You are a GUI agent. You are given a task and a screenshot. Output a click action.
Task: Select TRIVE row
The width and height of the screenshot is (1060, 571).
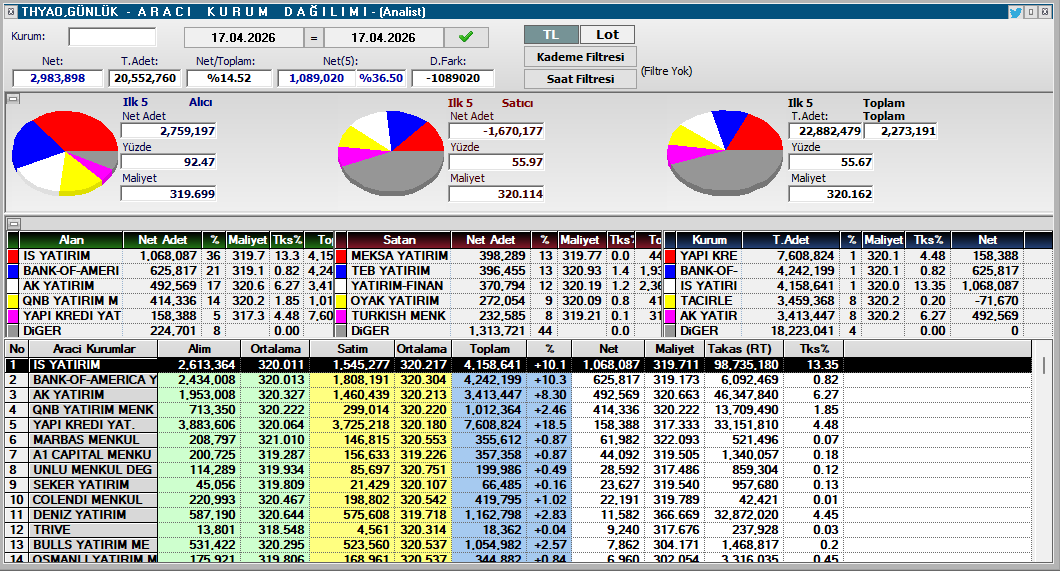tap(519, 530)
